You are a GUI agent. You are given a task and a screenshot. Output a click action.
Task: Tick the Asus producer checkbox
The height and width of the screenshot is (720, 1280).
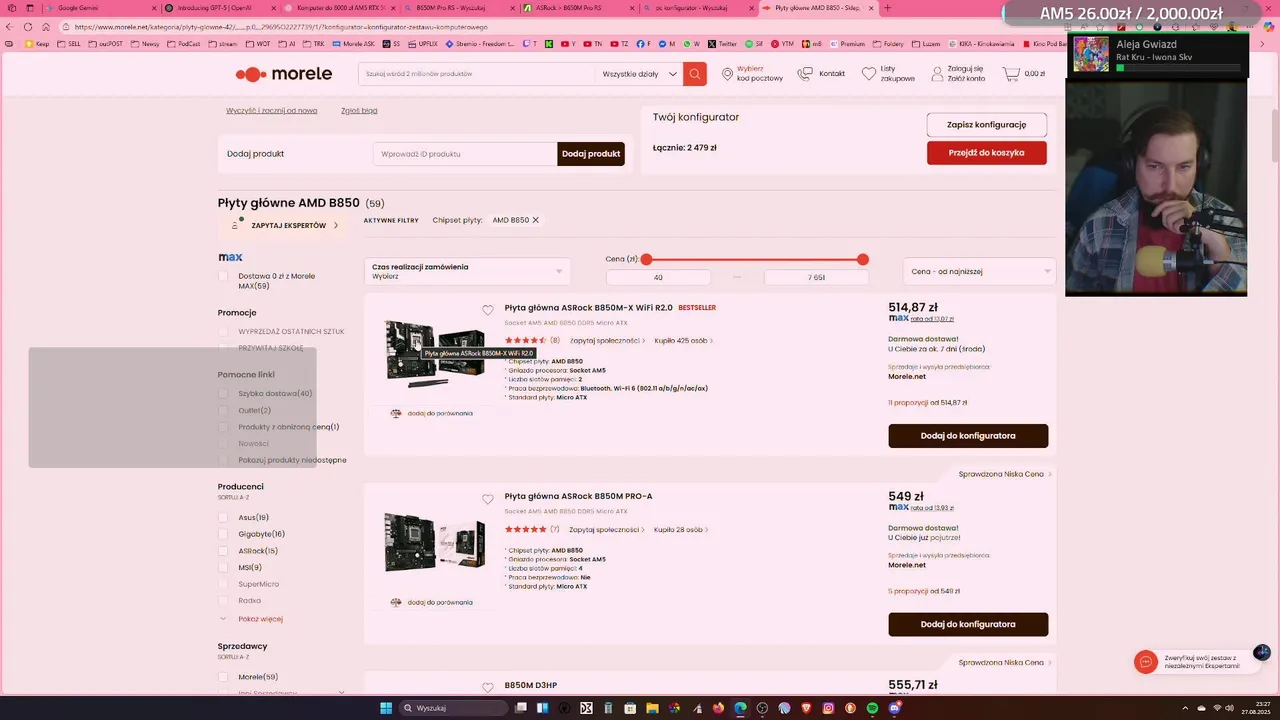(x=223, y=518)
